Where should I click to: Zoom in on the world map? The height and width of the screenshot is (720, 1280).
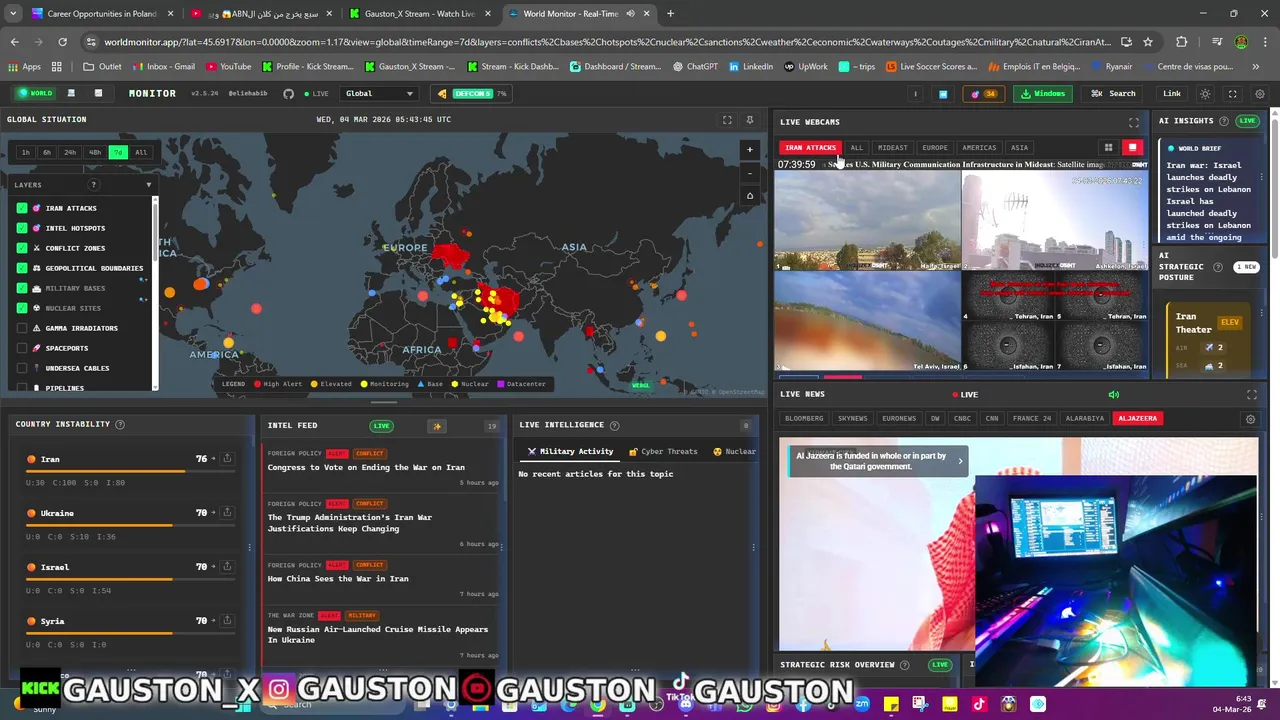[x=750, y=150]
